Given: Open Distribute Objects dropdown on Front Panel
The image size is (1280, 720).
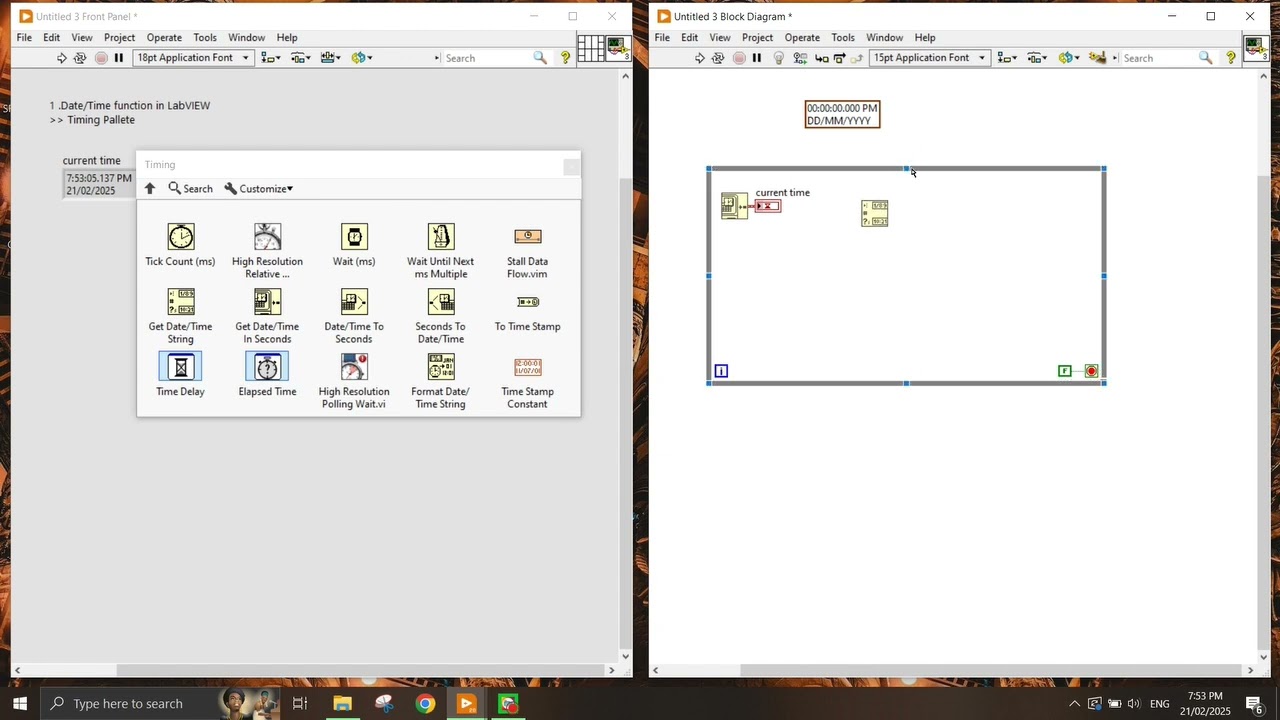Looking at the screenshot, I should click(301, 58).
